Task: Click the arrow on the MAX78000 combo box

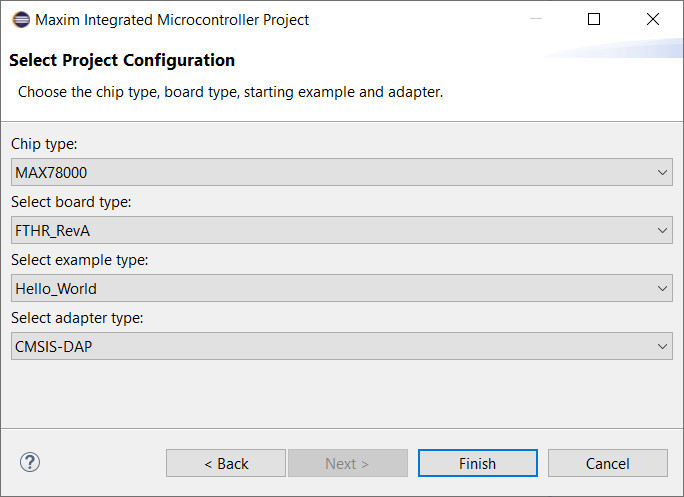Action: 663,172
